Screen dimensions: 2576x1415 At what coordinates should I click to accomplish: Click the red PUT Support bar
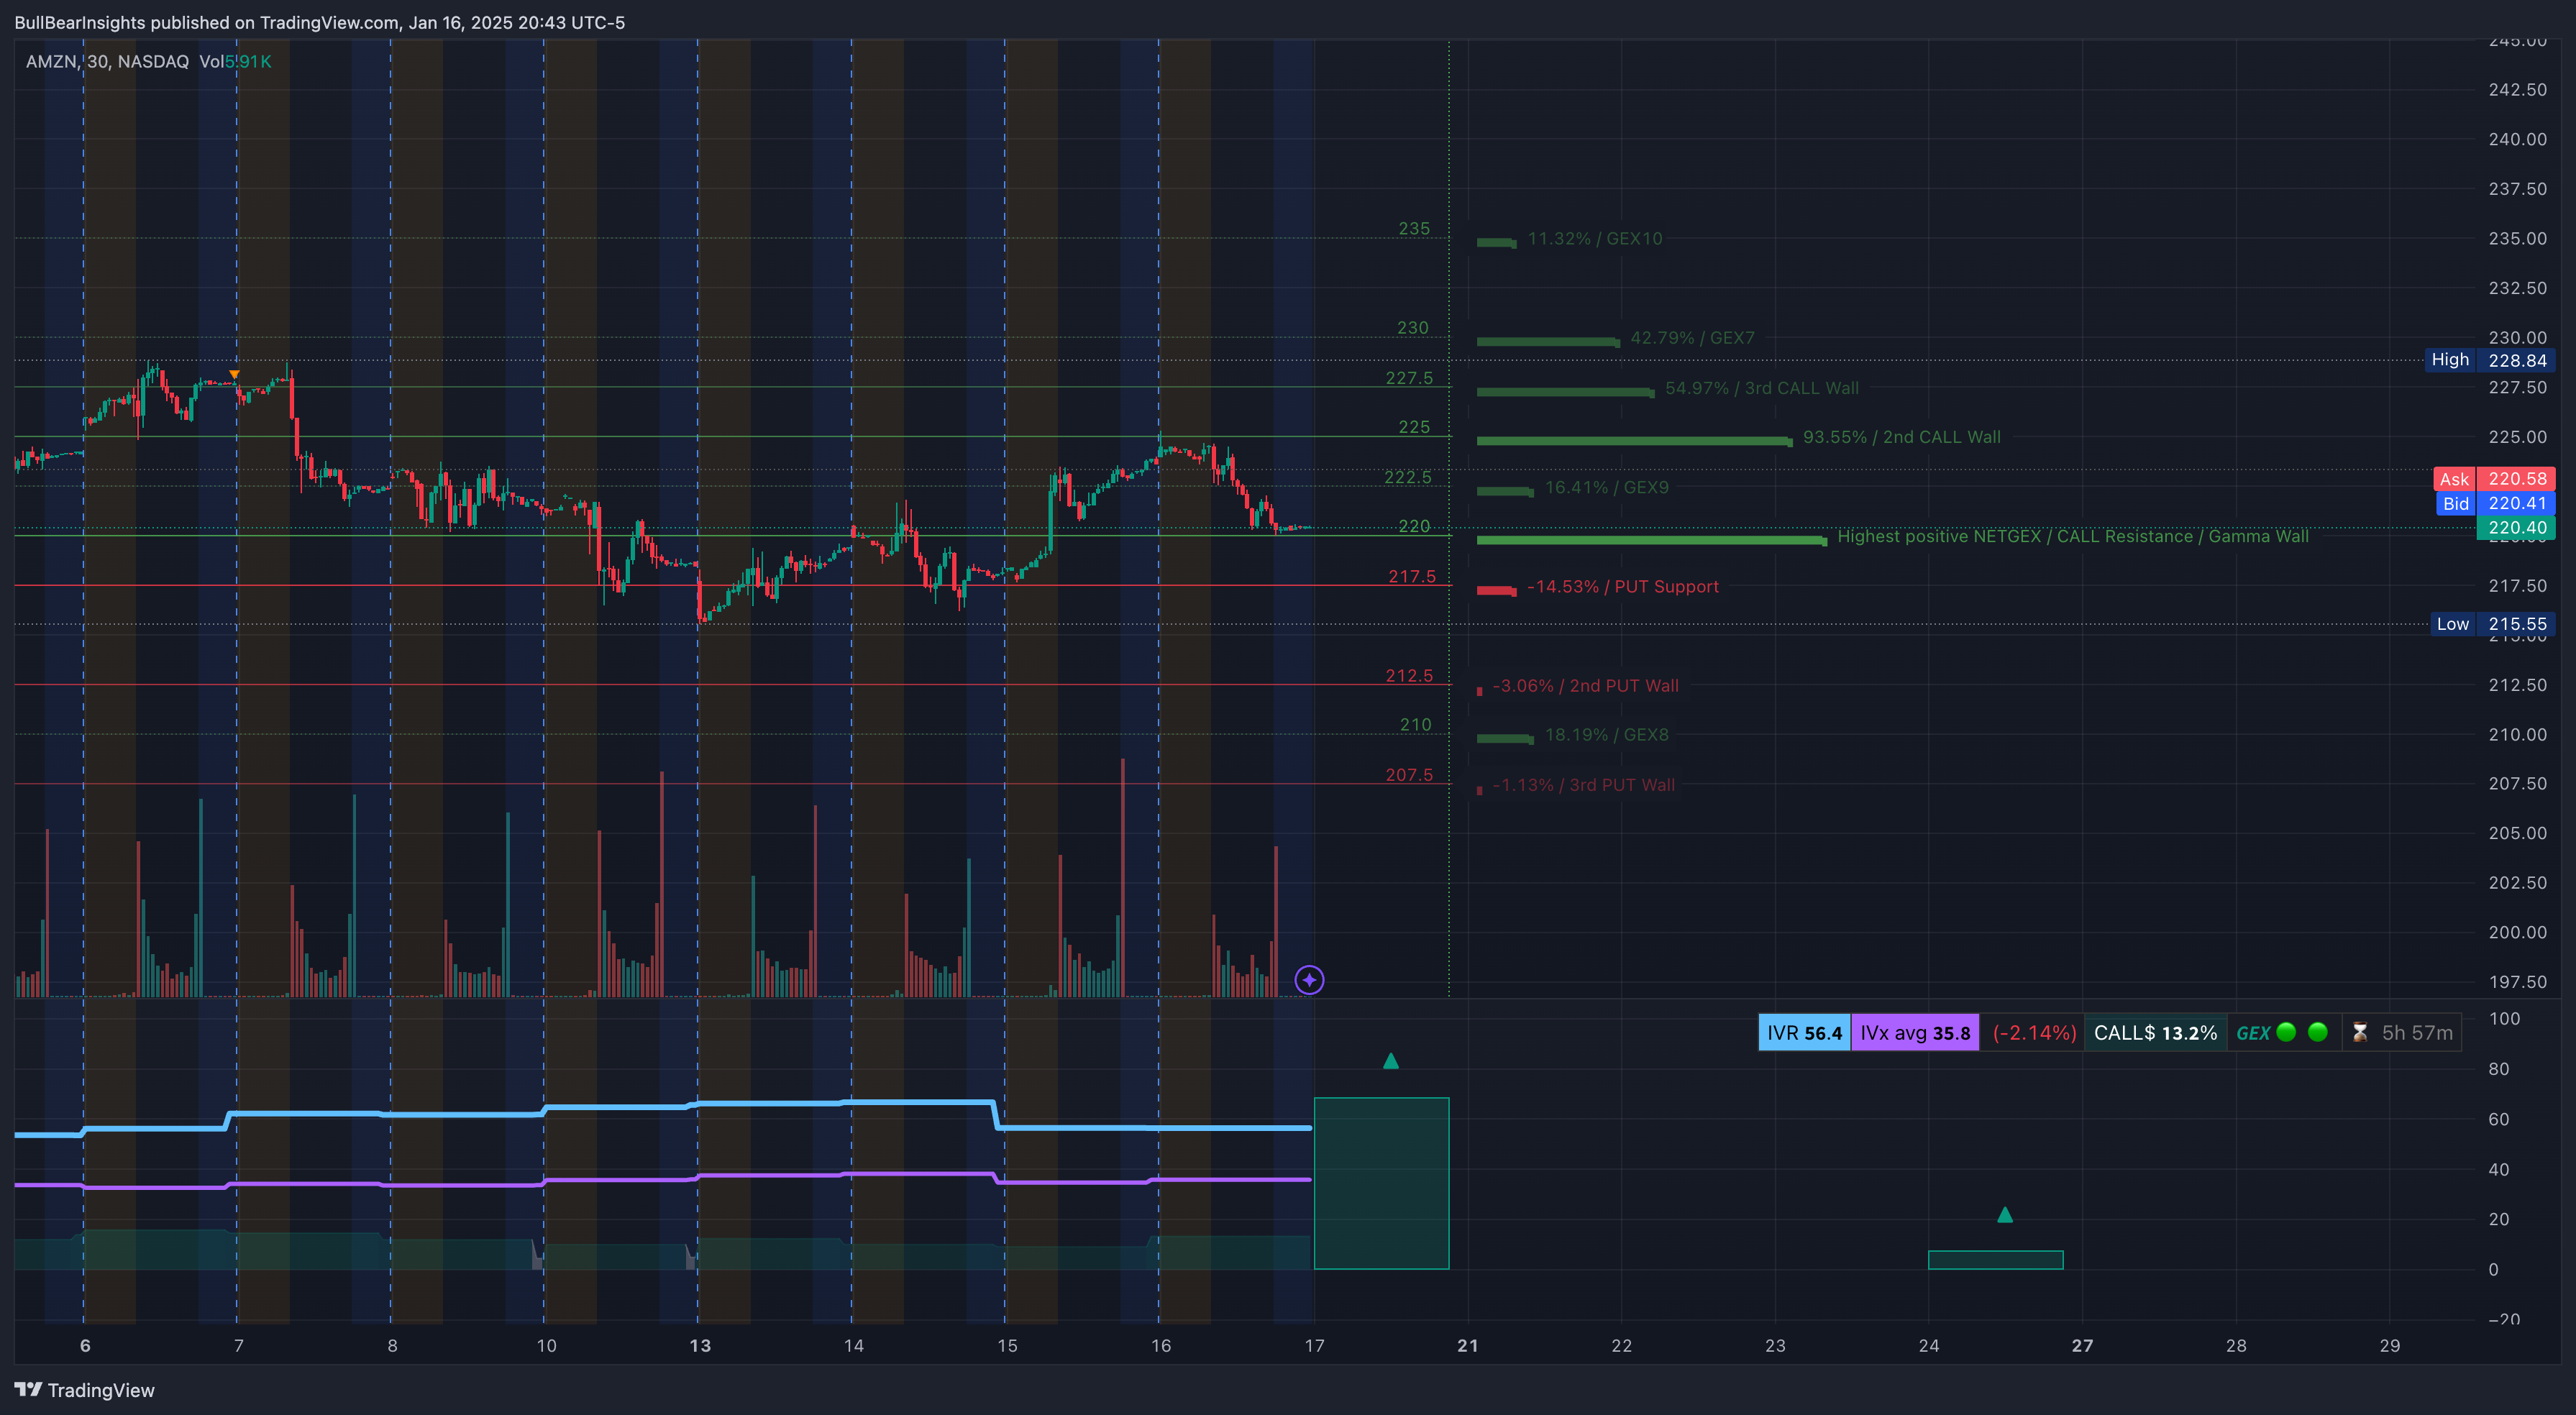point(1496,590)
